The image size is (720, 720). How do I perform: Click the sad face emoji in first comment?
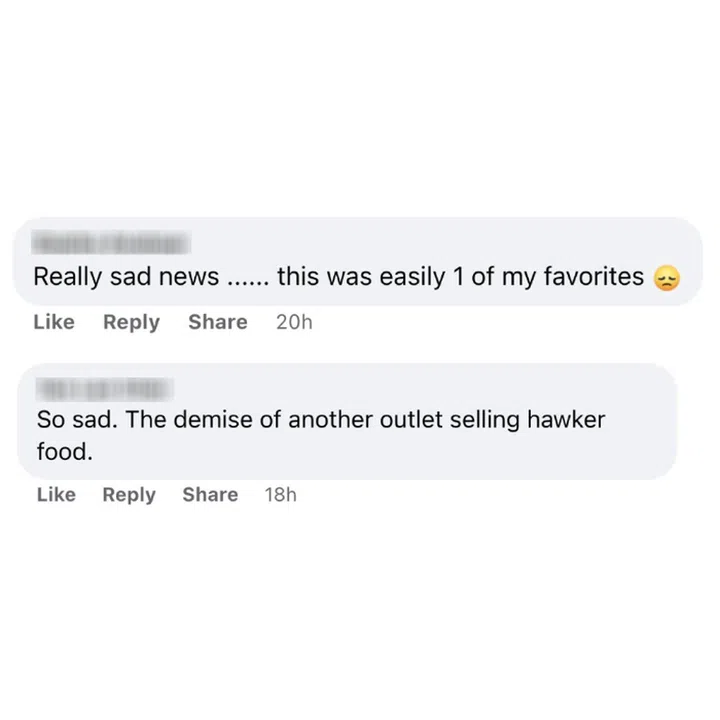tap(666, 278)
